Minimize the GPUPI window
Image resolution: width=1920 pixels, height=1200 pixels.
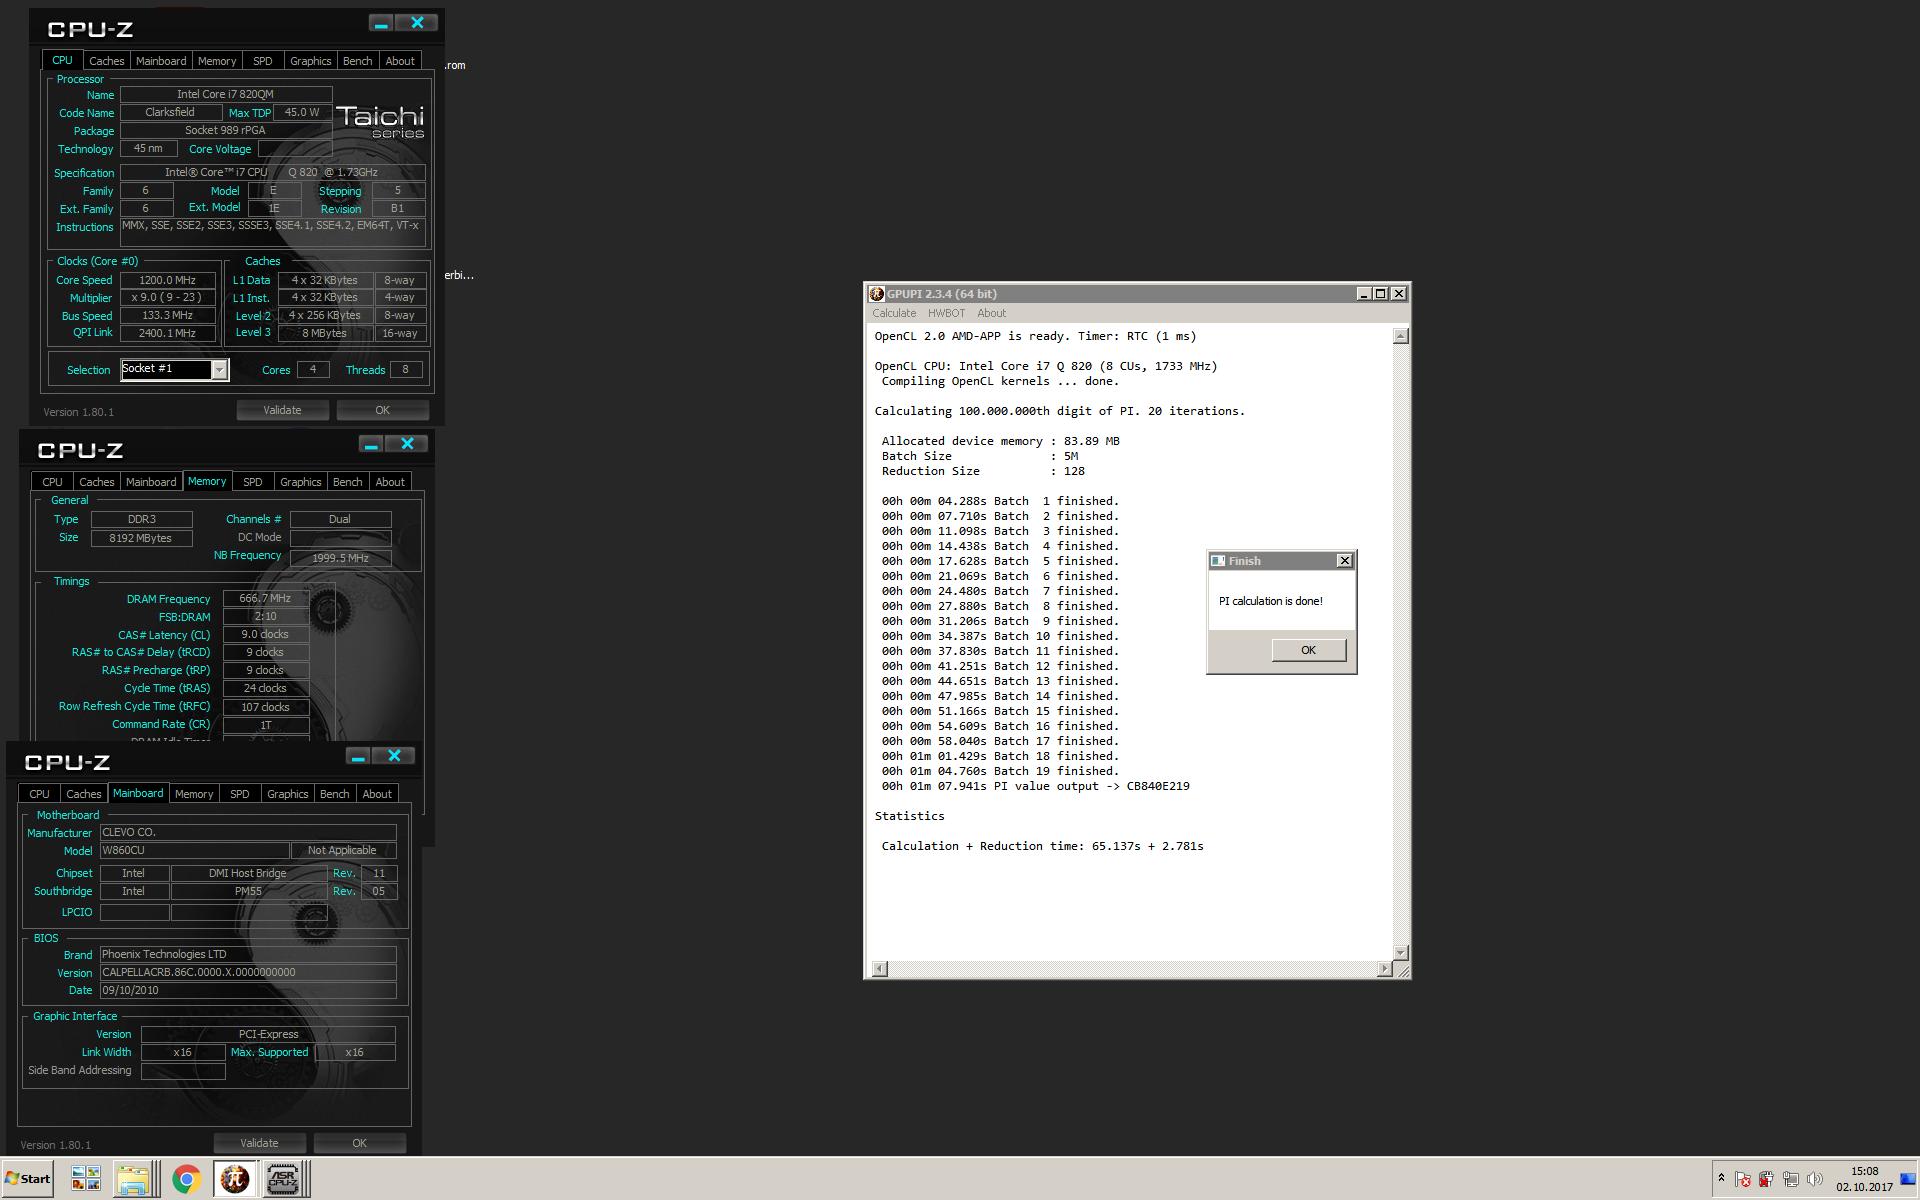(x=1363, y=294)
